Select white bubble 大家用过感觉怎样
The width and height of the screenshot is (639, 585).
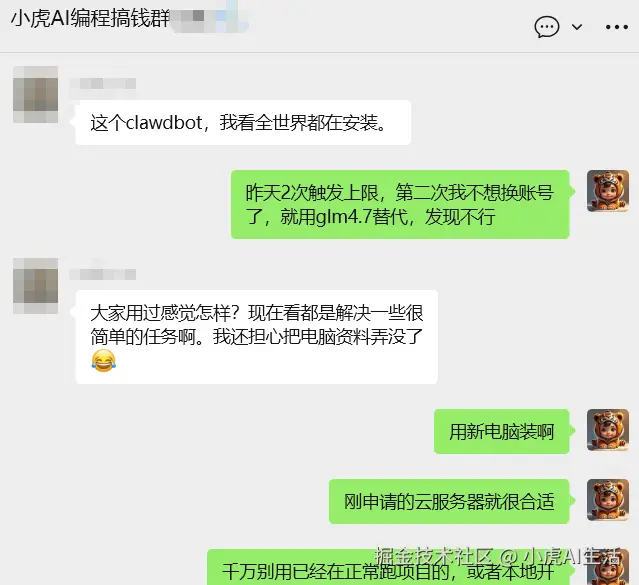[x=257, y=337]
